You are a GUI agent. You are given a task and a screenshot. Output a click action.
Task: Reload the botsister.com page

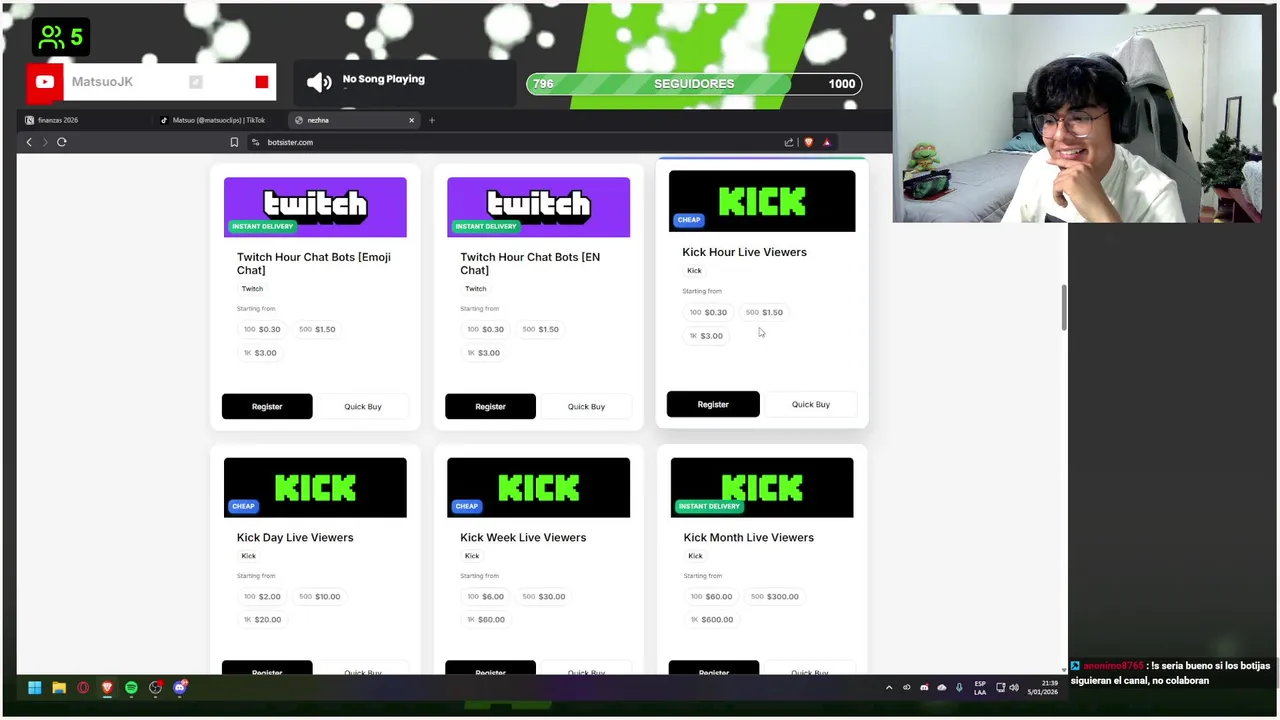pos(62,142)
